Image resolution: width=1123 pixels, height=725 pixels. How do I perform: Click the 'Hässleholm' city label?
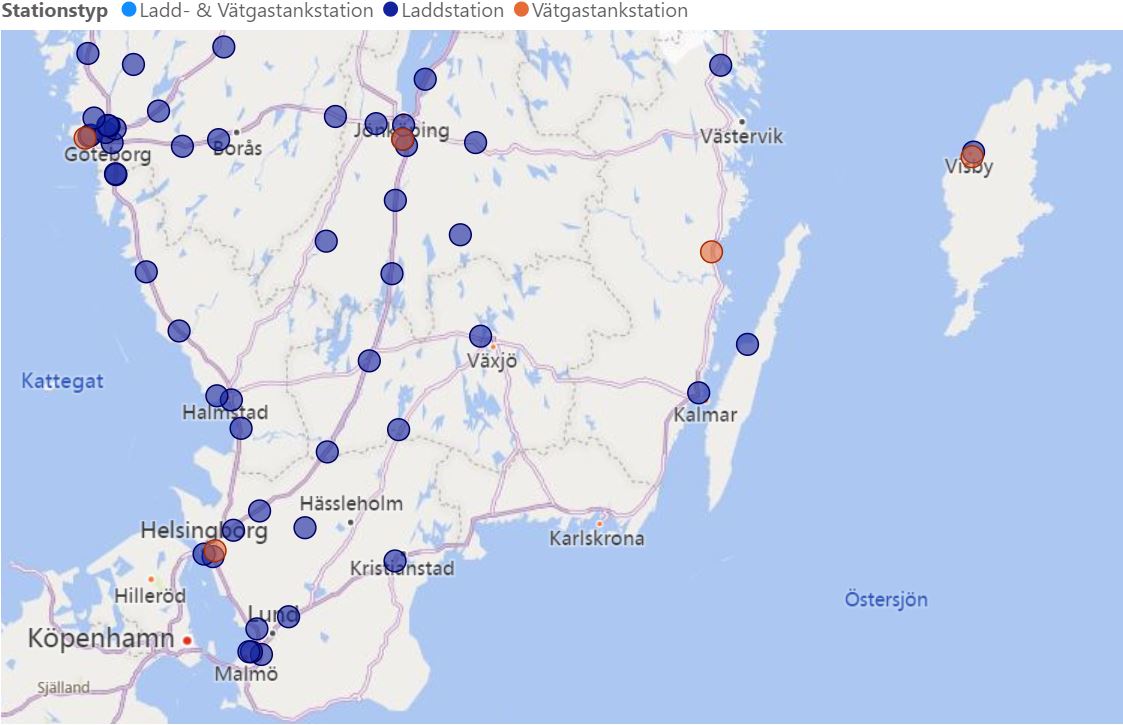tap(351, 504)
